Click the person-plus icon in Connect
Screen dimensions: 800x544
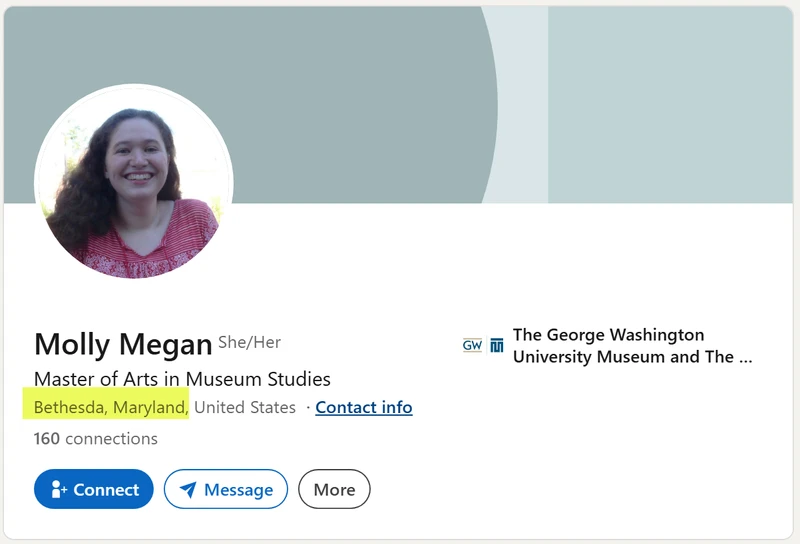pos(59,489)
